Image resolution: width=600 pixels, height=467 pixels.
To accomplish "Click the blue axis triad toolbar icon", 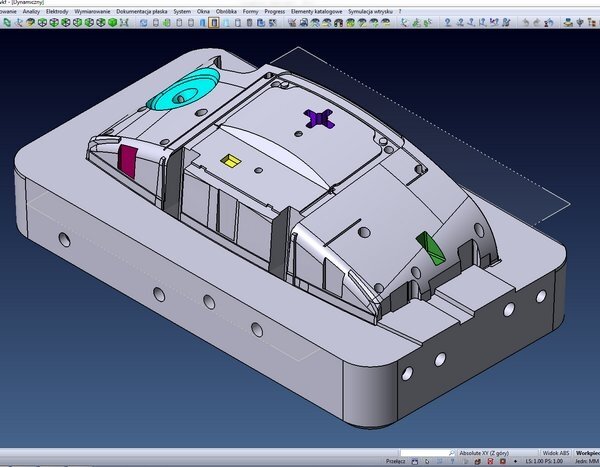I will coord(19,23).
